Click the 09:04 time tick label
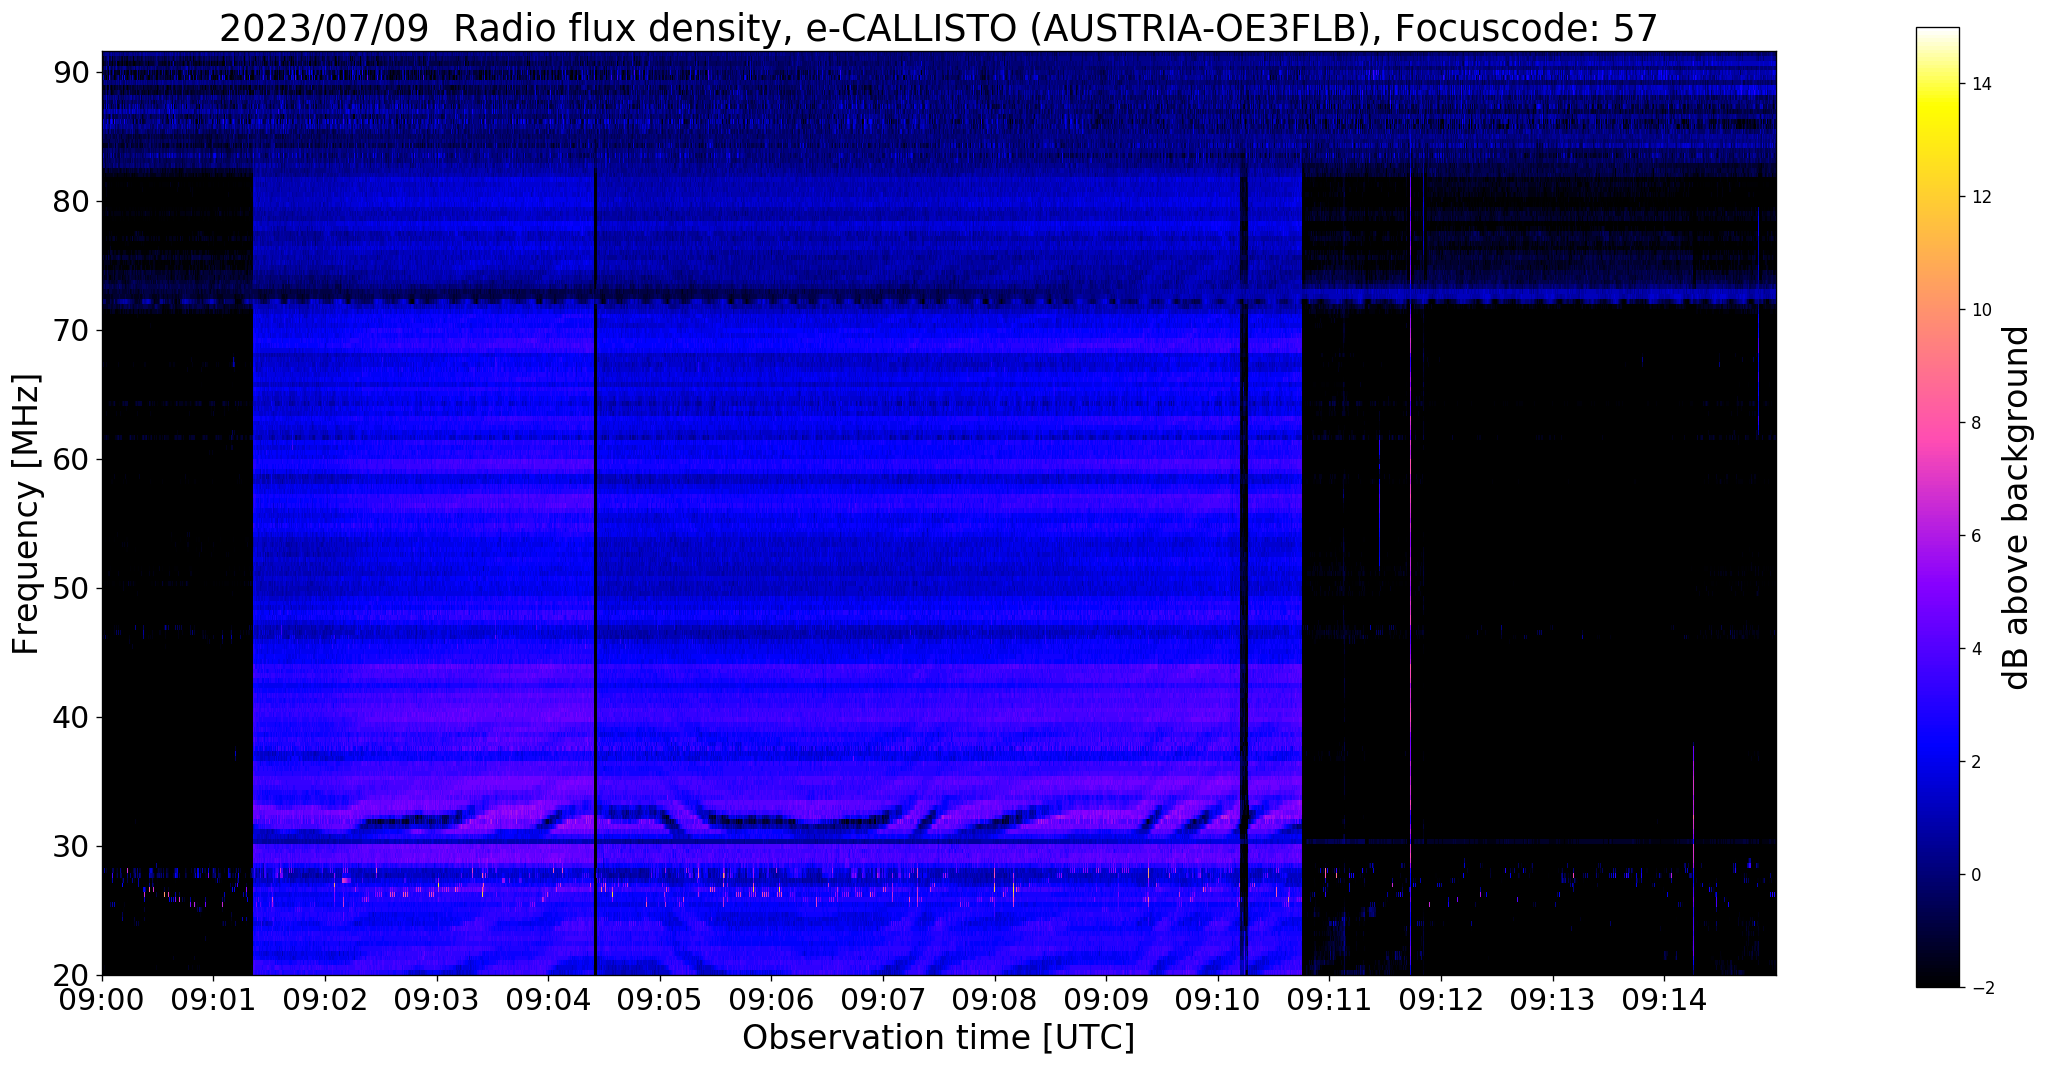Viewport: 2047px width, 1067px height. [x=548, y=1000]
